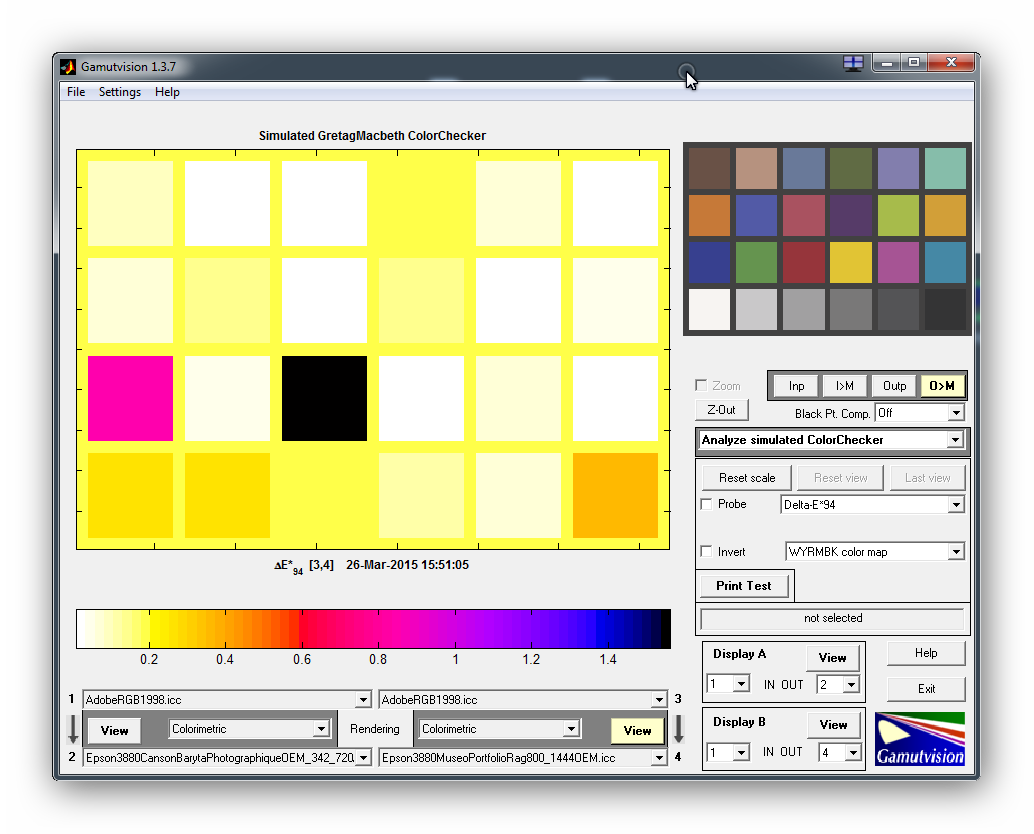
Task: Click the monitor icon in title bar
Action: pyautogui.click(x=853, y=63)
